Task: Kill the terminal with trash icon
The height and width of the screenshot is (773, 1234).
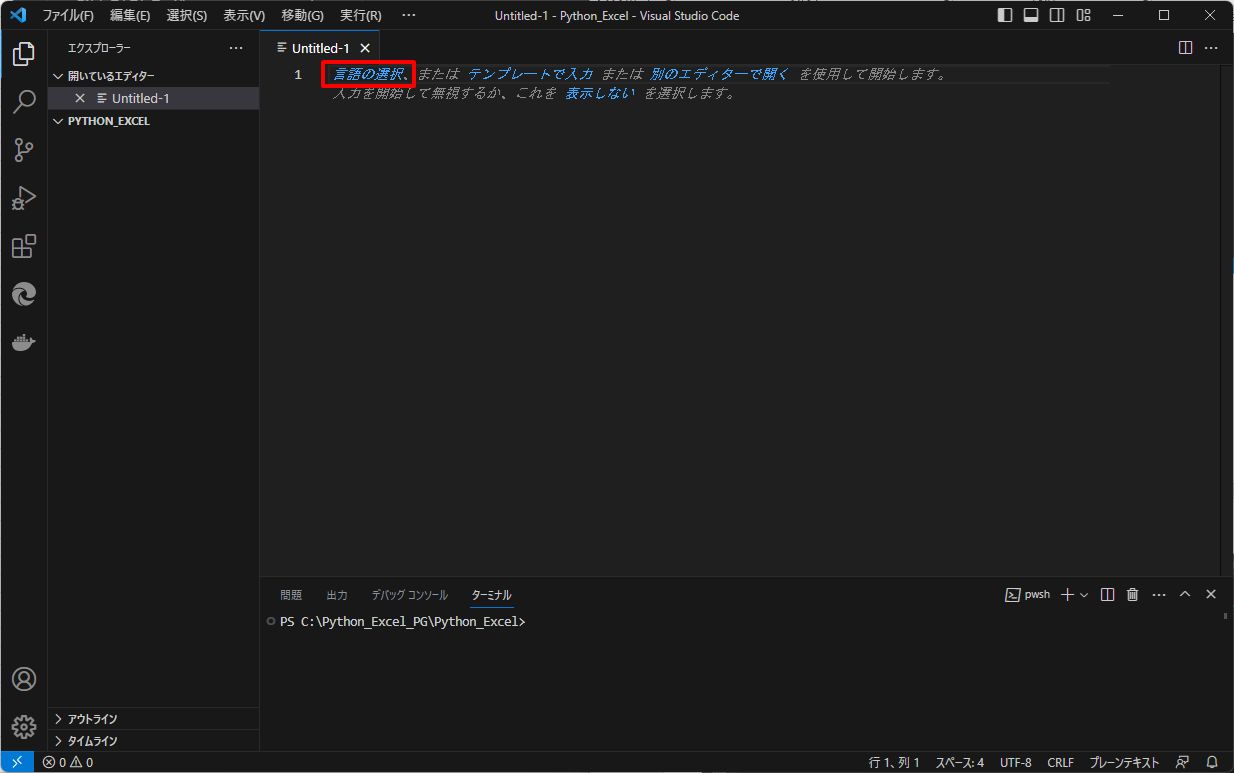Action: click(x=1132, y=594)
